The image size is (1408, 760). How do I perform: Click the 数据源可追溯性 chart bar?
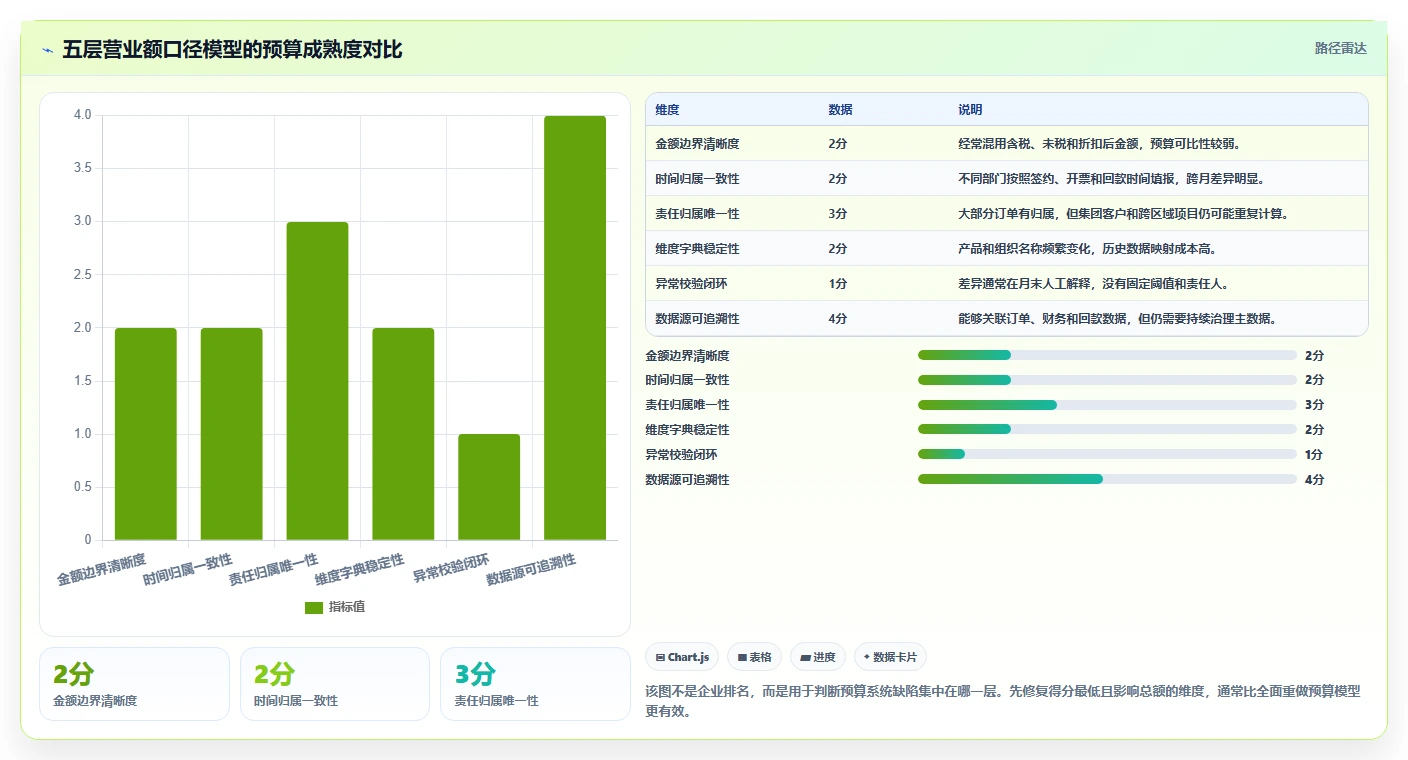pos(575,328)
